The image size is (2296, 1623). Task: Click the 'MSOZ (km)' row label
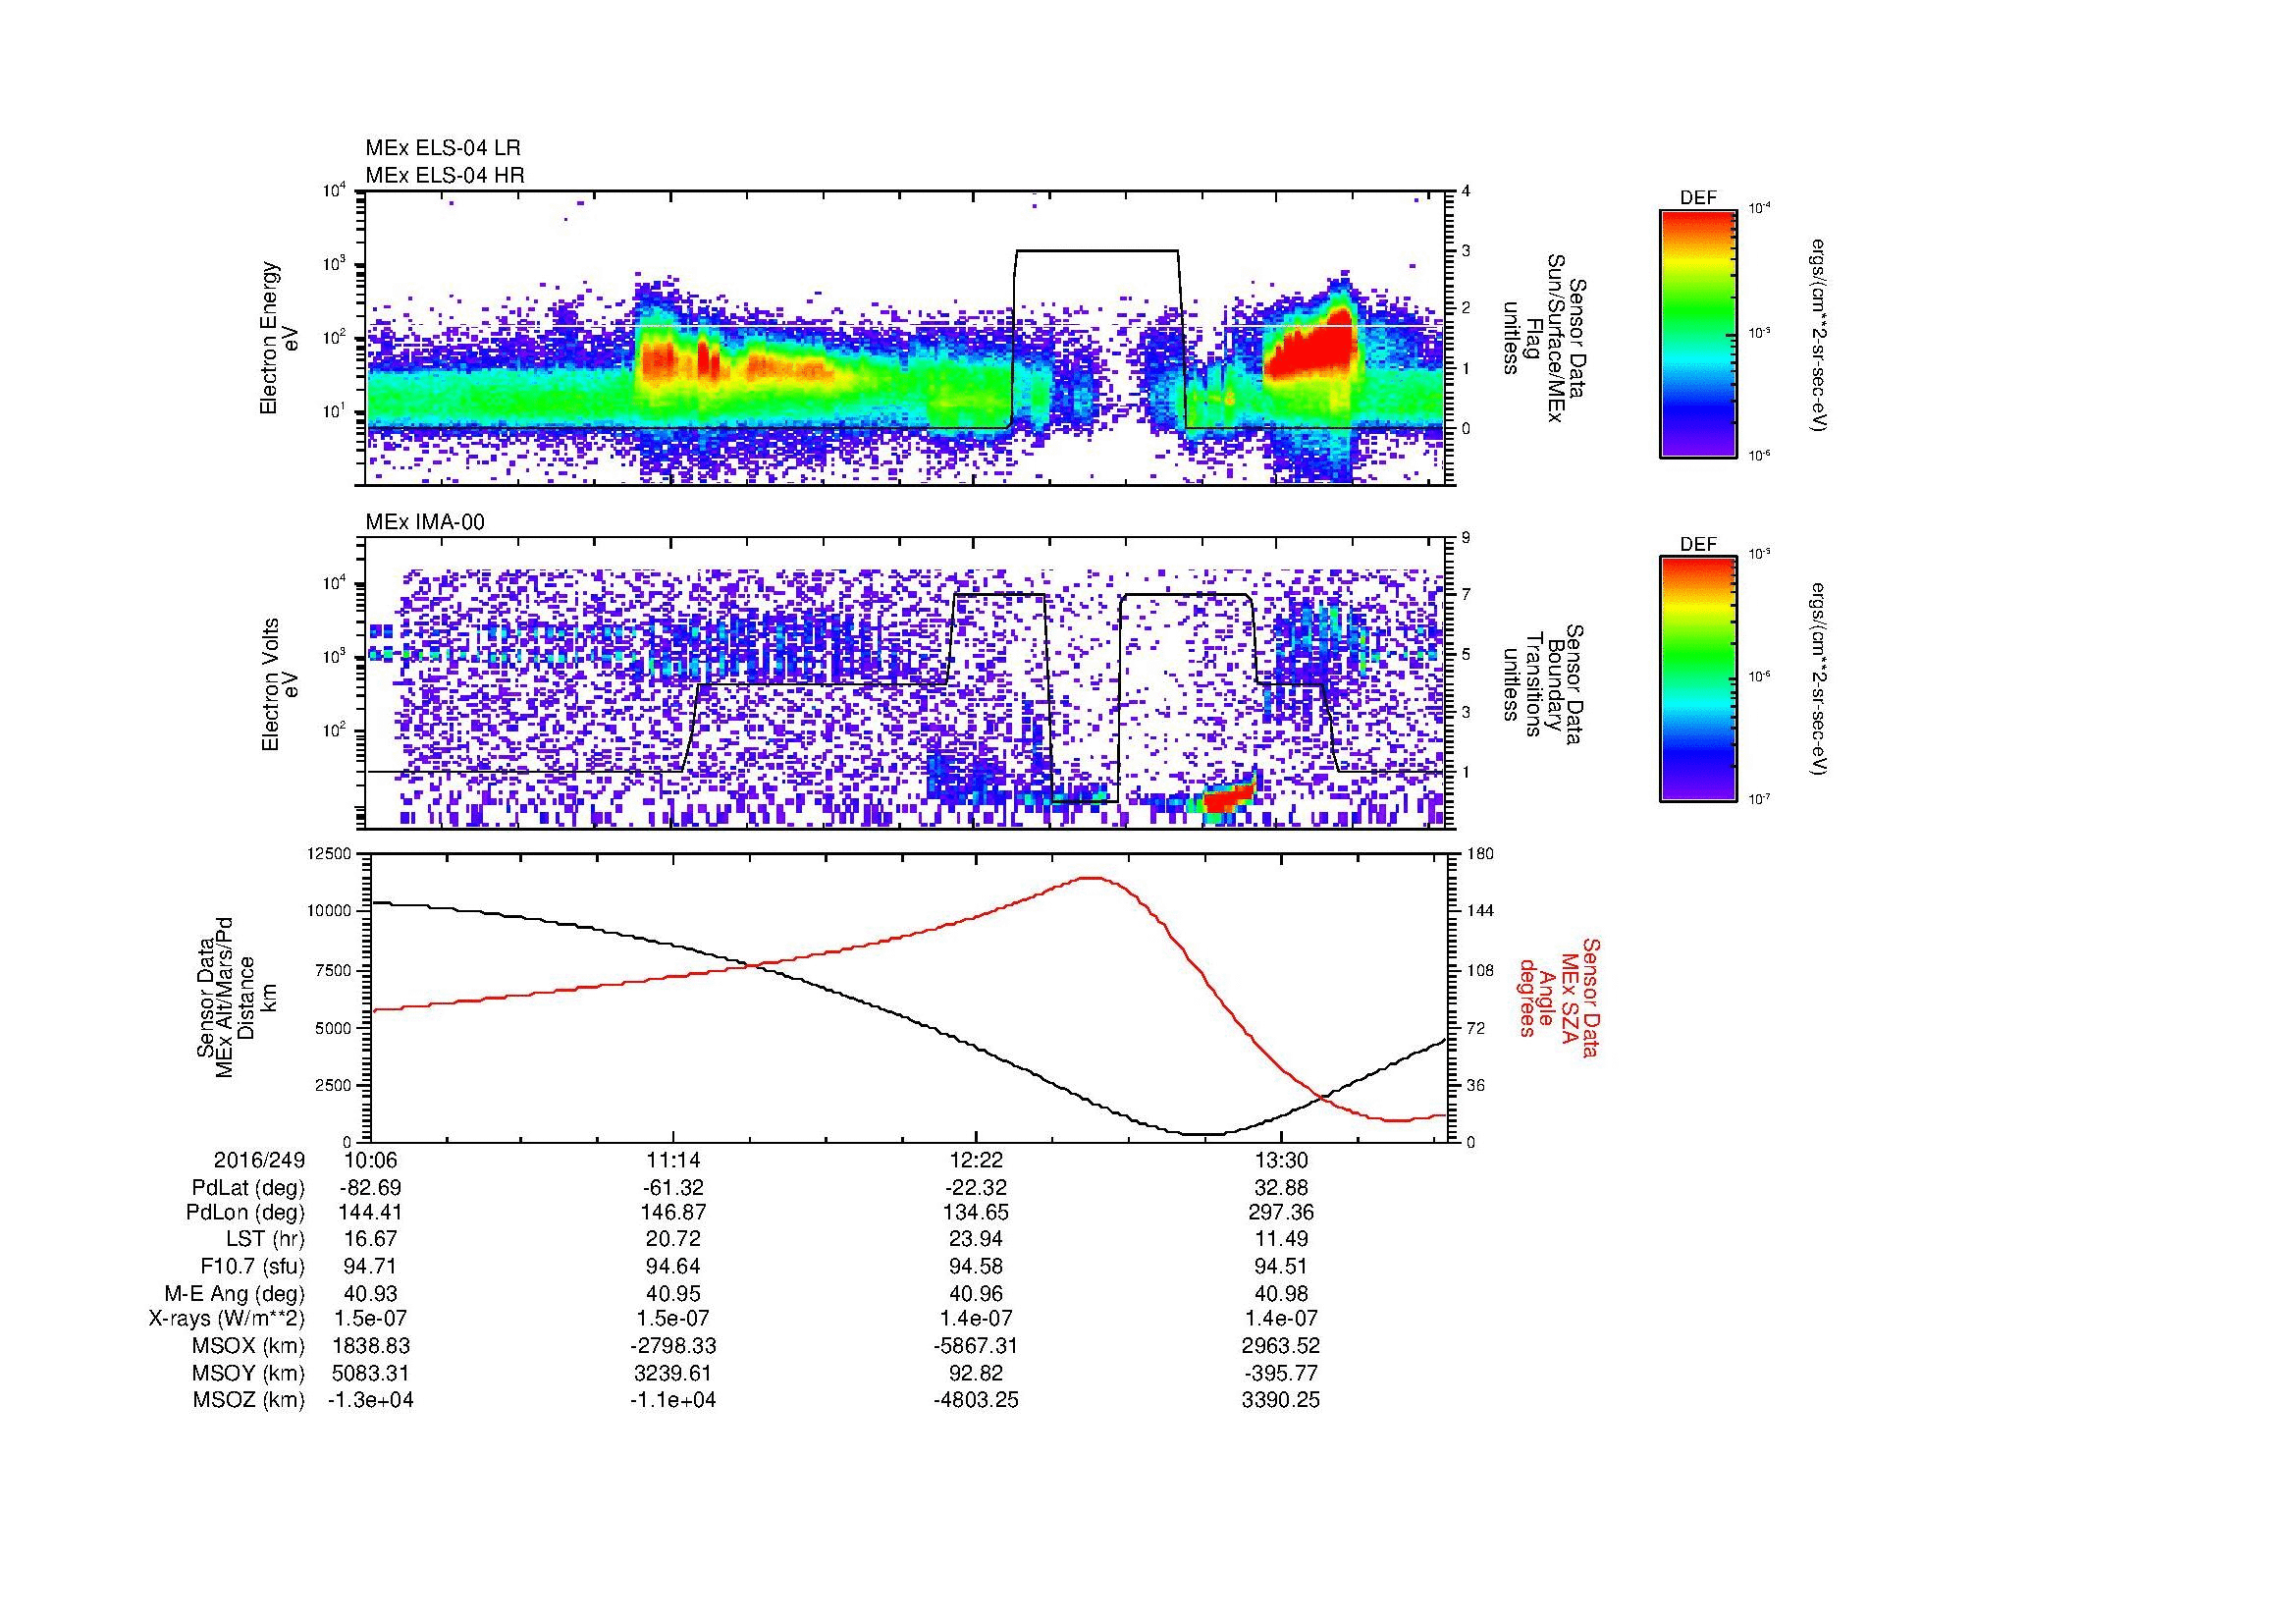tap(249, 1400)
